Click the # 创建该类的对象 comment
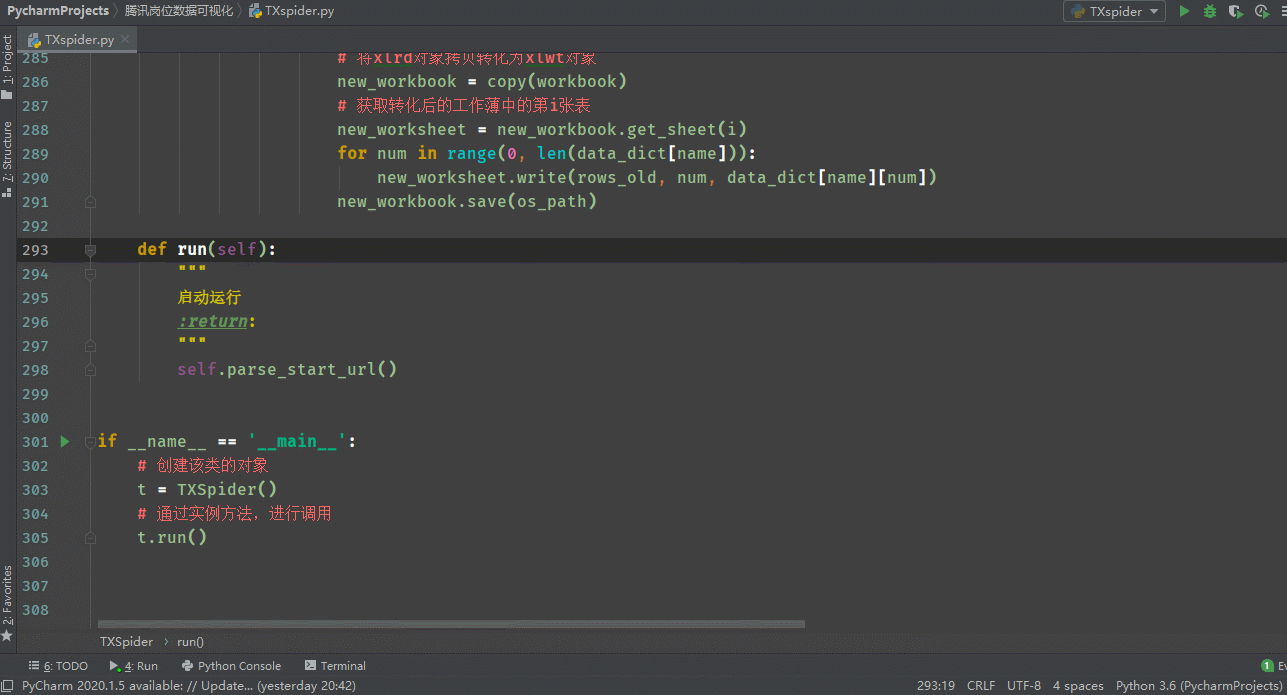 coord(203,465)
